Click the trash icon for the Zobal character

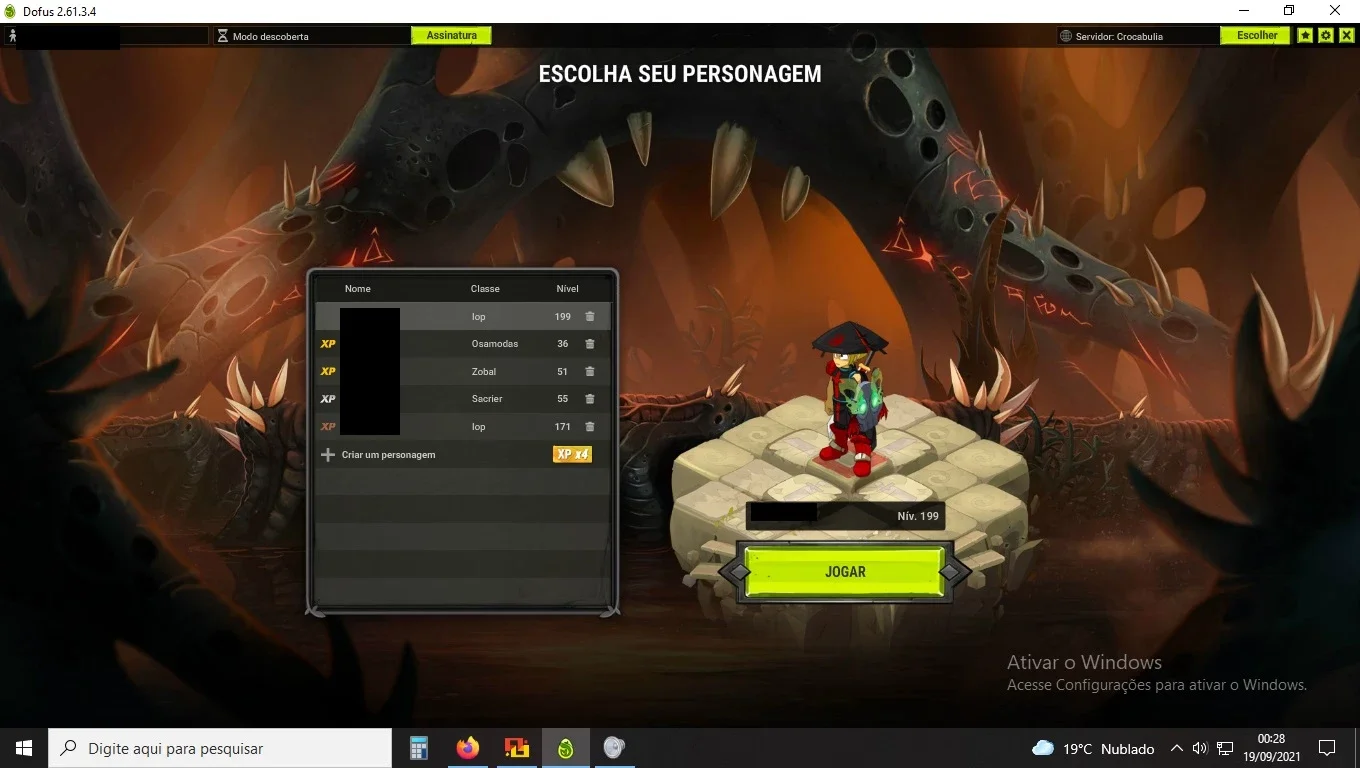click(x=589, y=372)
